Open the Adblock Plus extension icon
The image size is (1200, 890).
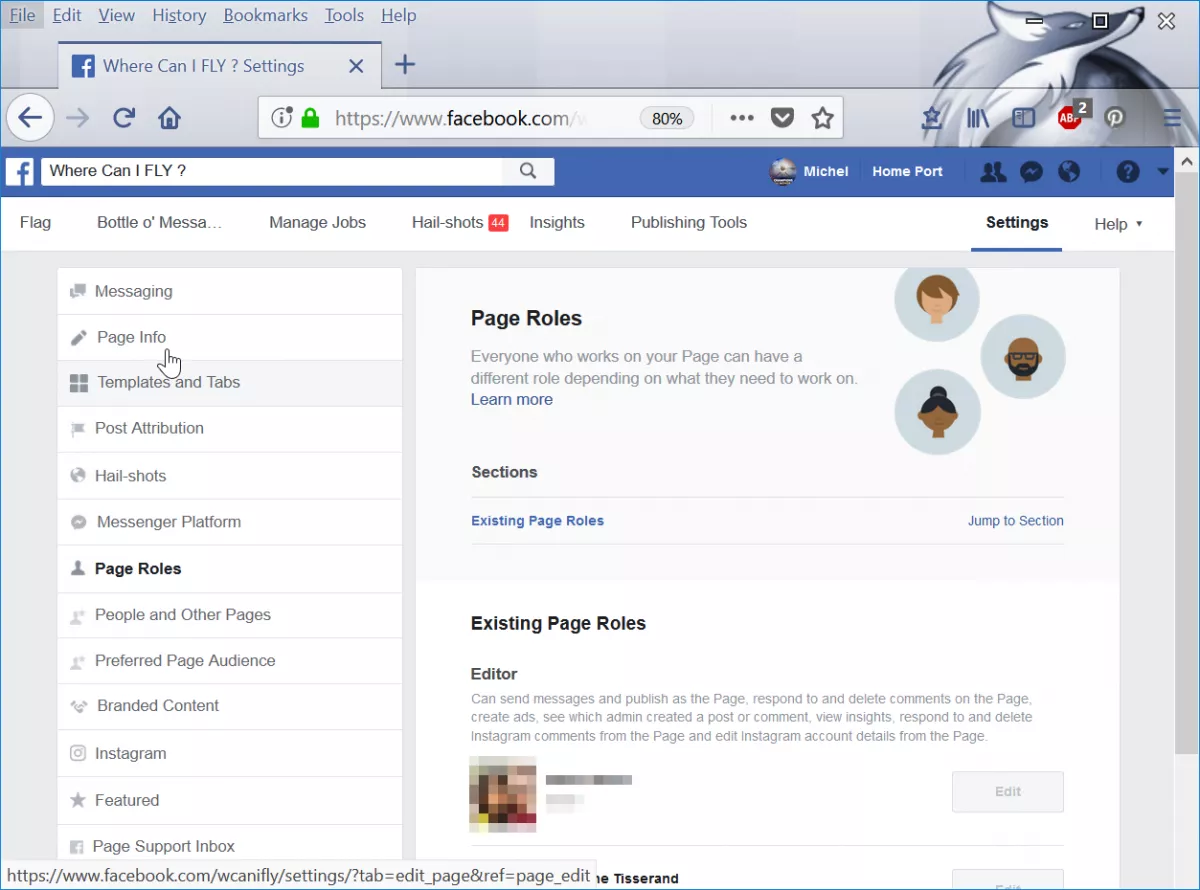click(1072, 116)
